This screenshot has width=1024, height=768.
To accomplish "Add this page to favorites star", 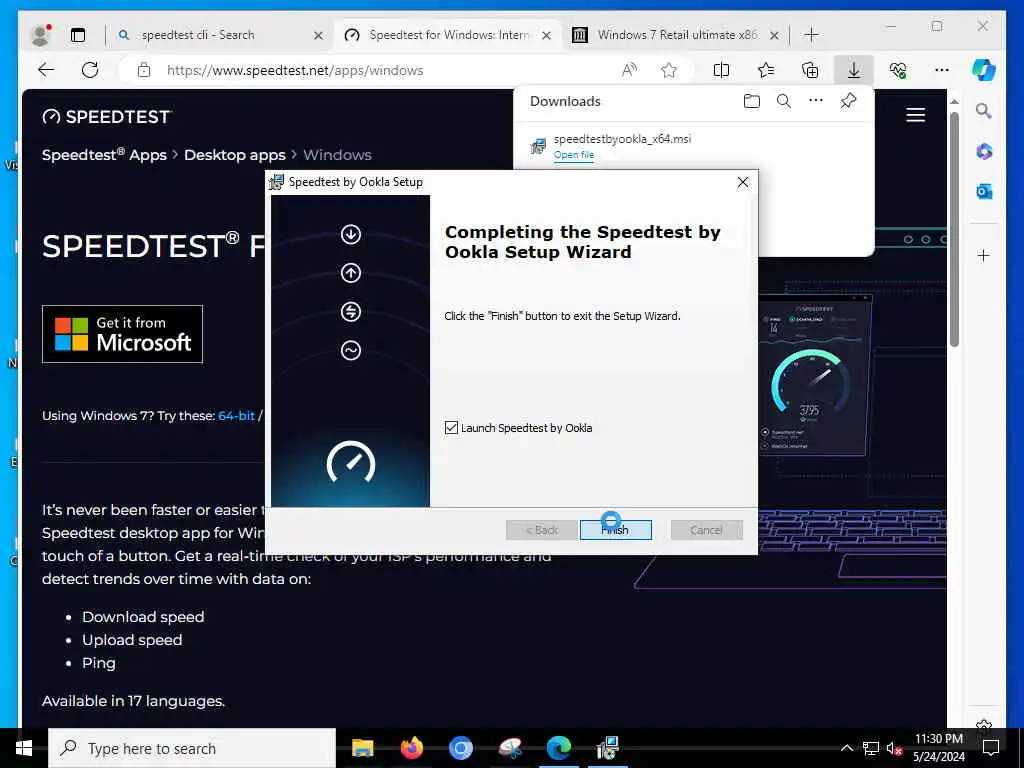I will [x=669, y=70].
